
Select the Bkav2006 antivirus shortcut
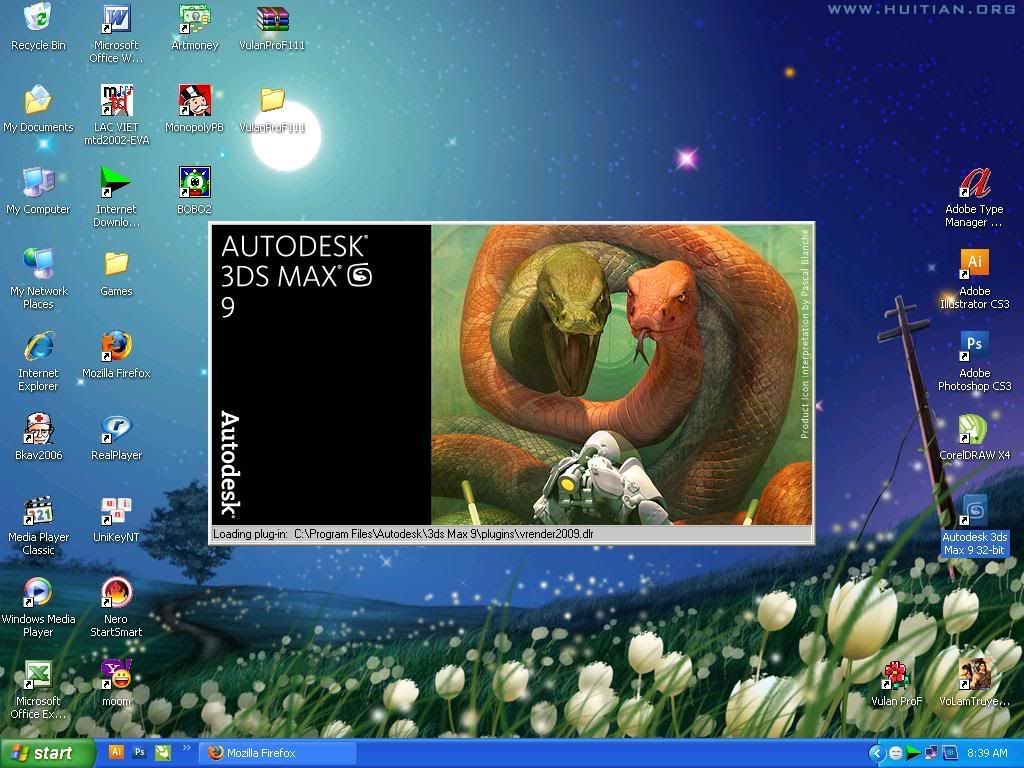click(x=39, y=437)
